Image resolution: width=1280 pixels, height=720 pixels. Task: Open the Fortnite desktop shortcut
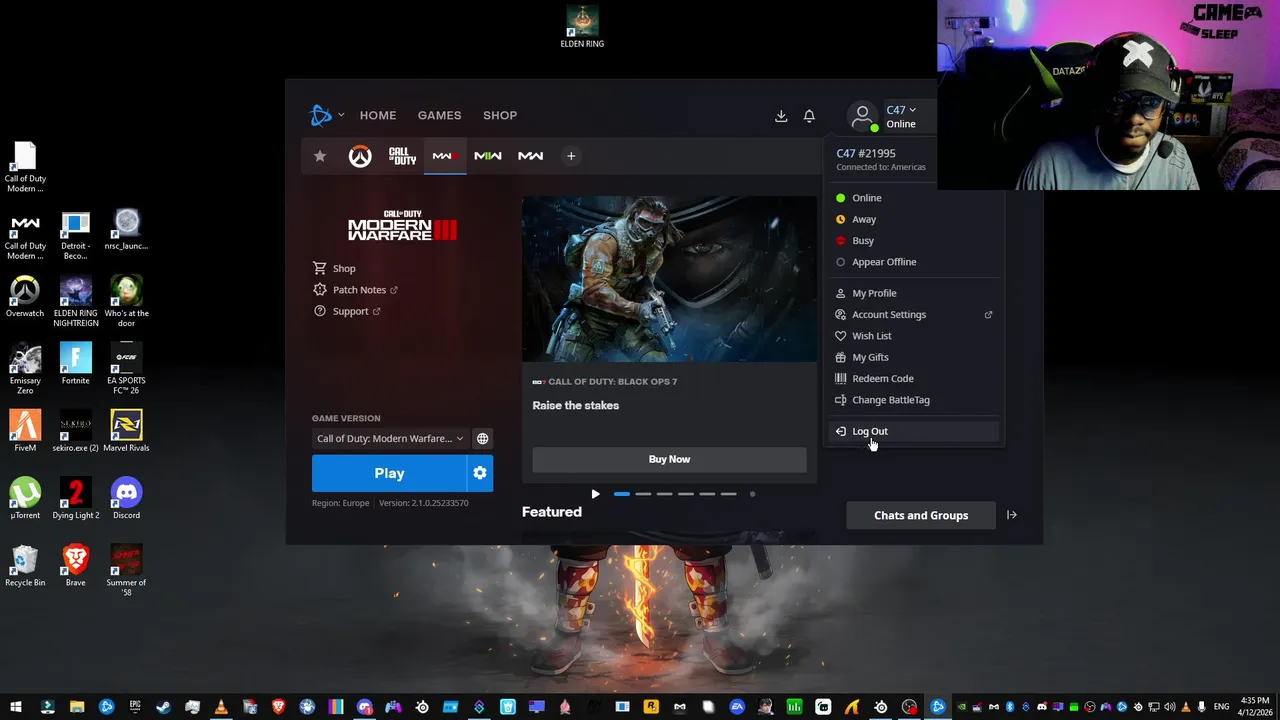[x=75, y=364]
